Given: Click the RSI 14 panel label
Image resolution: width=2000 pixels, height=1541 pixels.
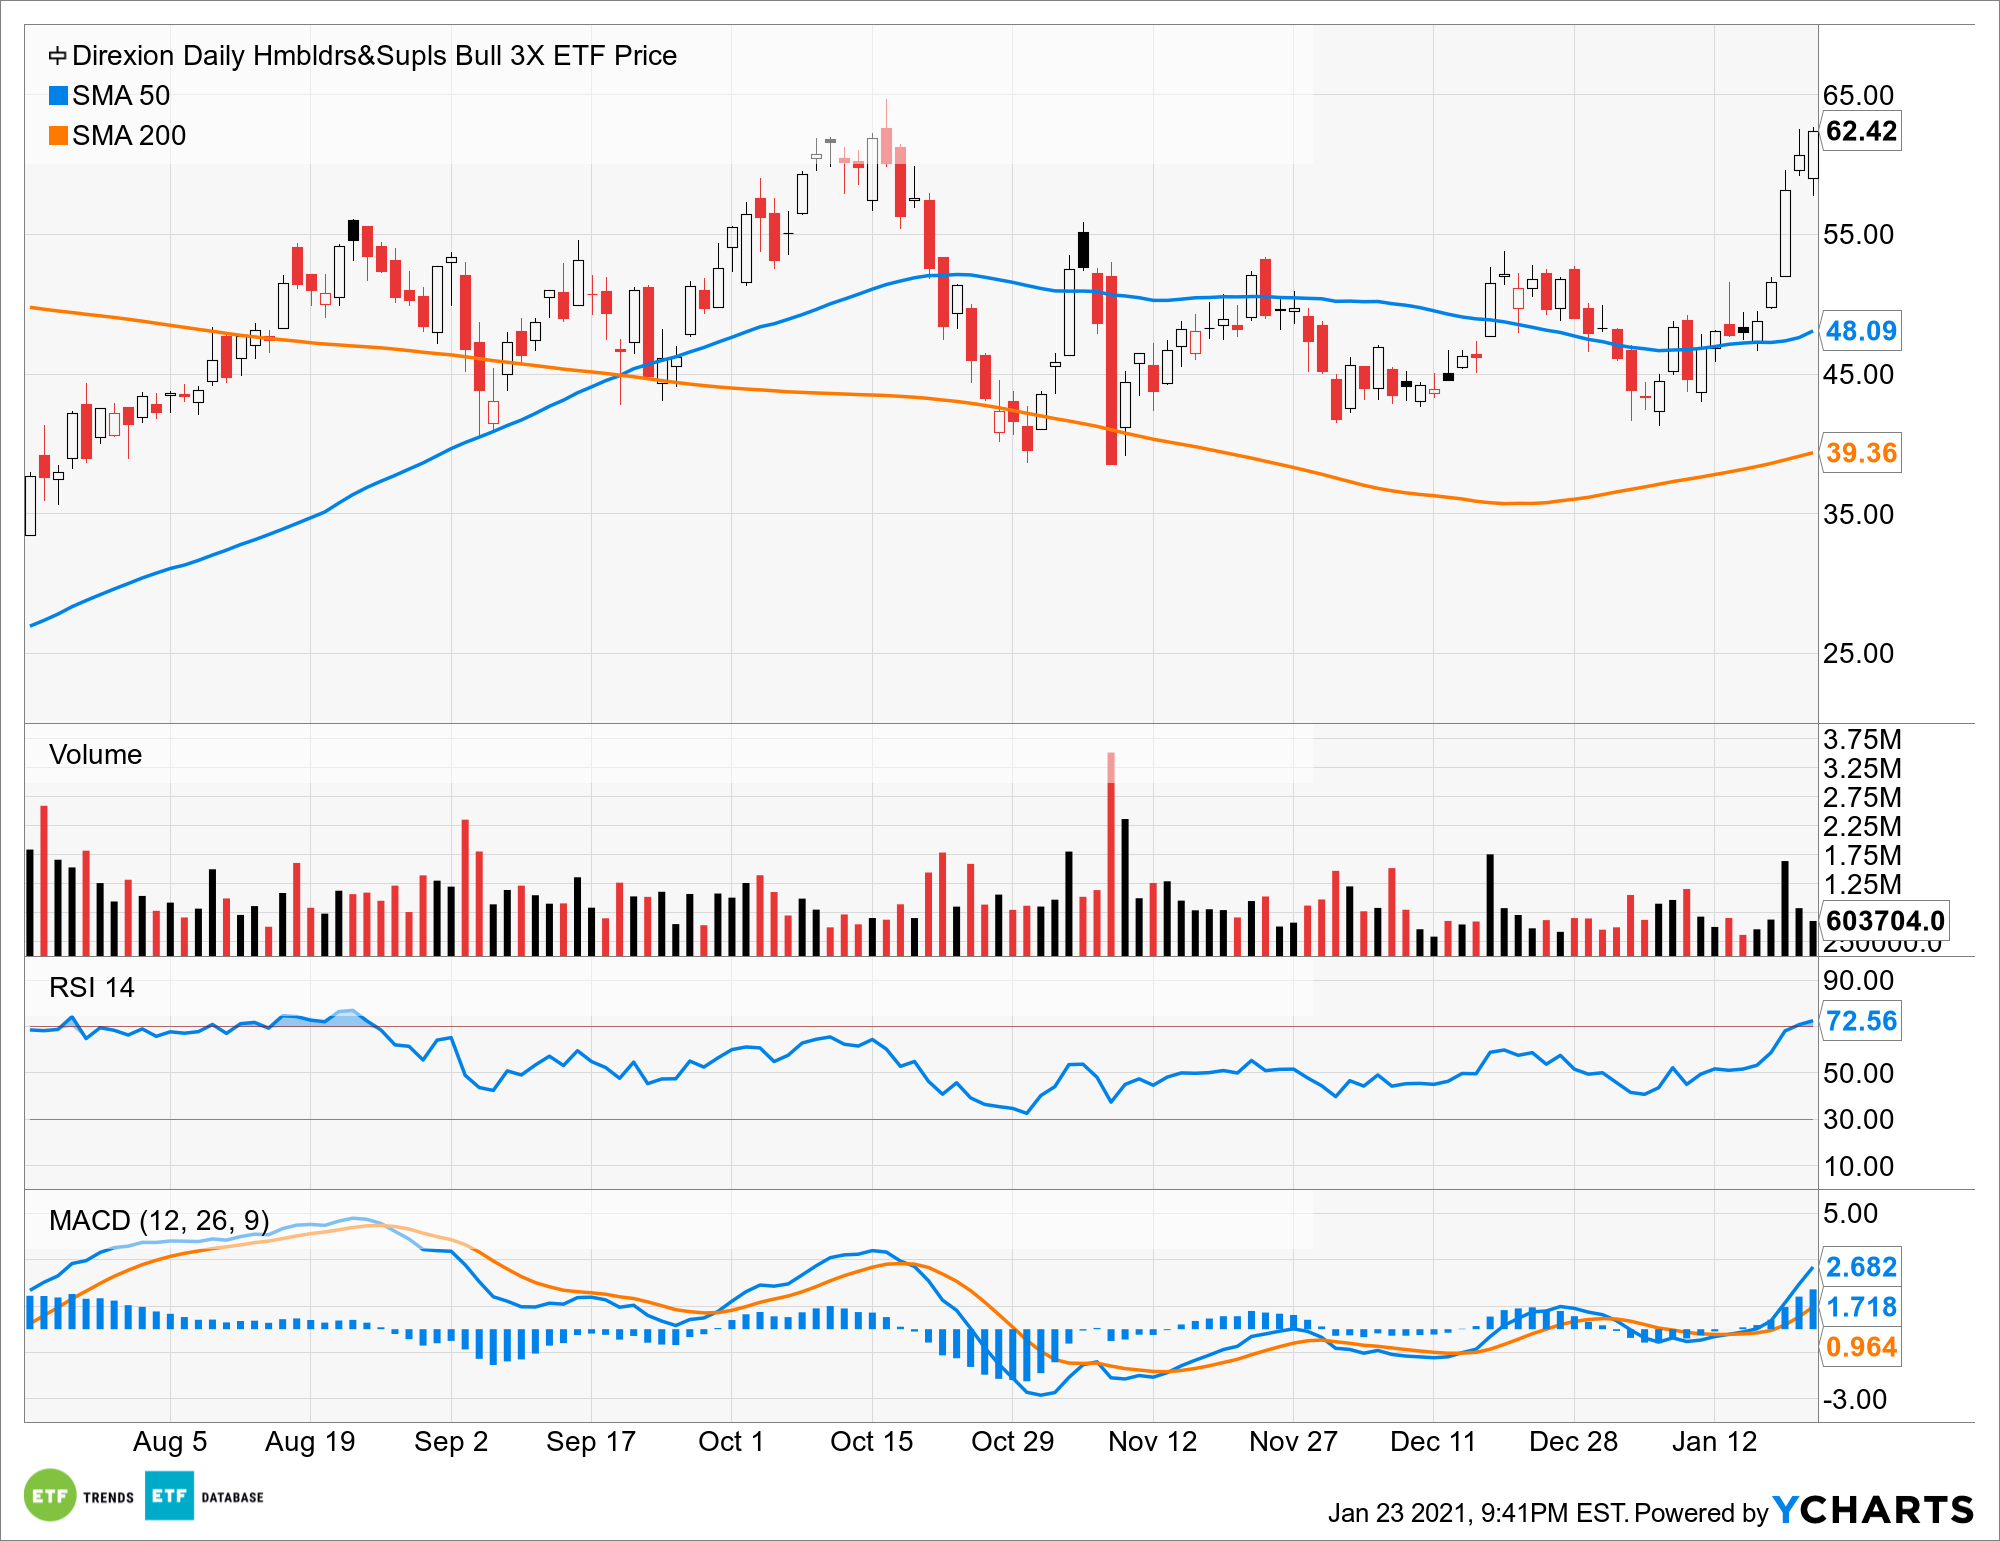Looking at the screenshot, I should click(91, 988).
